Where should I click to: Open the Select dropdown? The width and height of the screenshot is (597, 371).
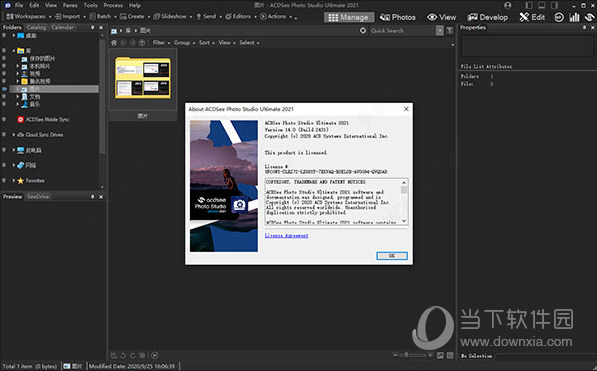click(x=249, y=43)
